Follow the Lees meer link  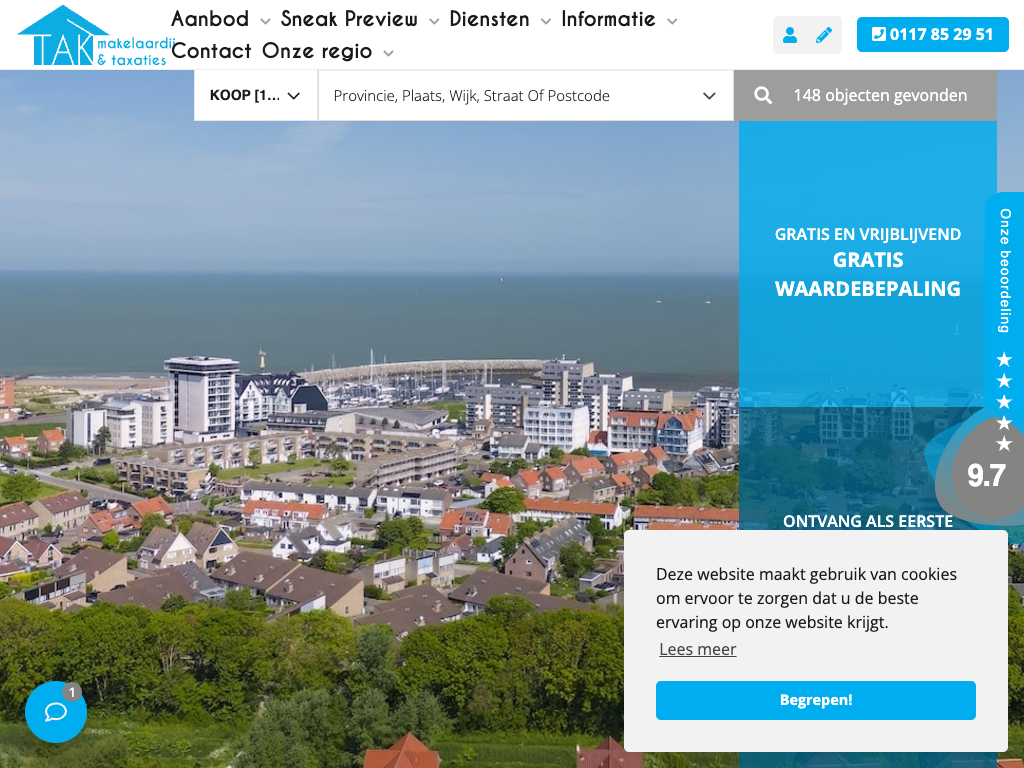(697, 649)
